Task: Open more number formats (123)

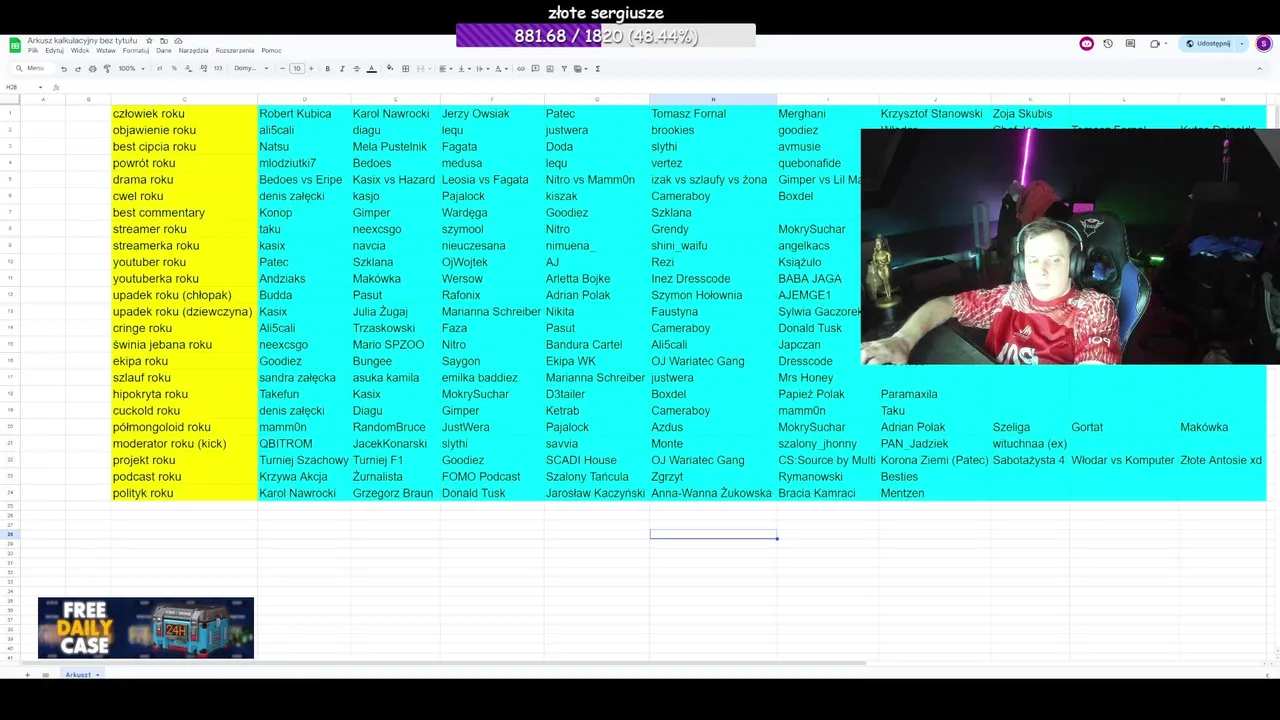Action: tap(218, 69)
